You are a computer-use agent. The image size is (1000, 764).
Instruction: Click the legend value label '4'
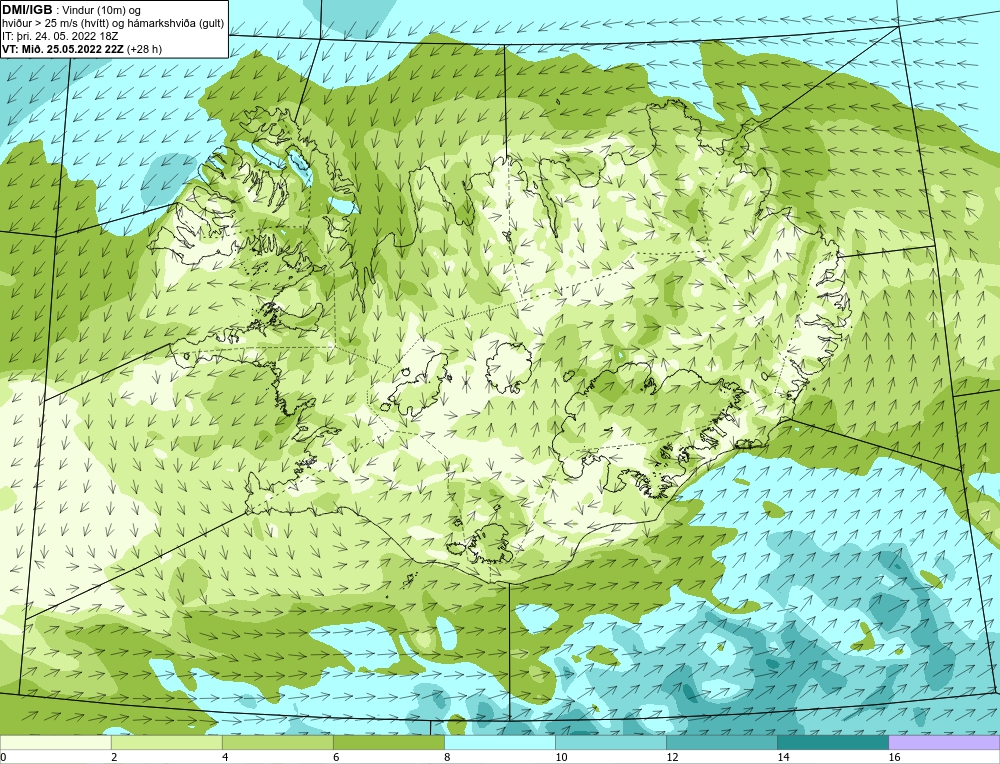coord(225,757)
